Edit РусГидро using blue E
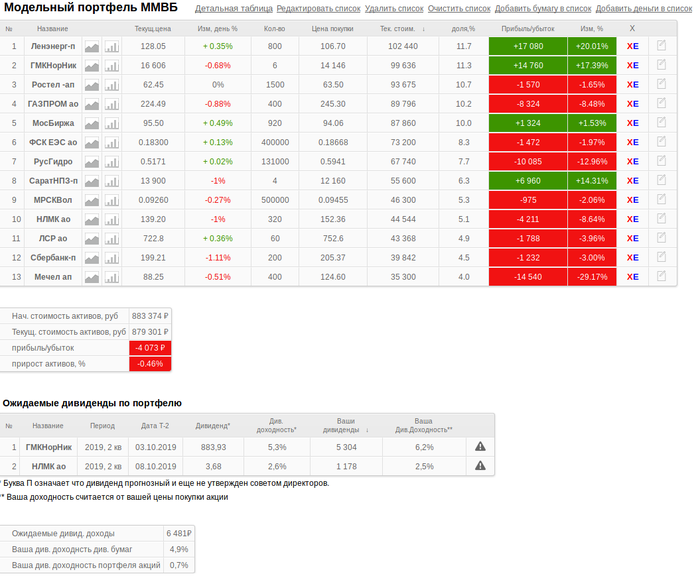The height and width of the screenshot is (578, 700). coord(636,162)
